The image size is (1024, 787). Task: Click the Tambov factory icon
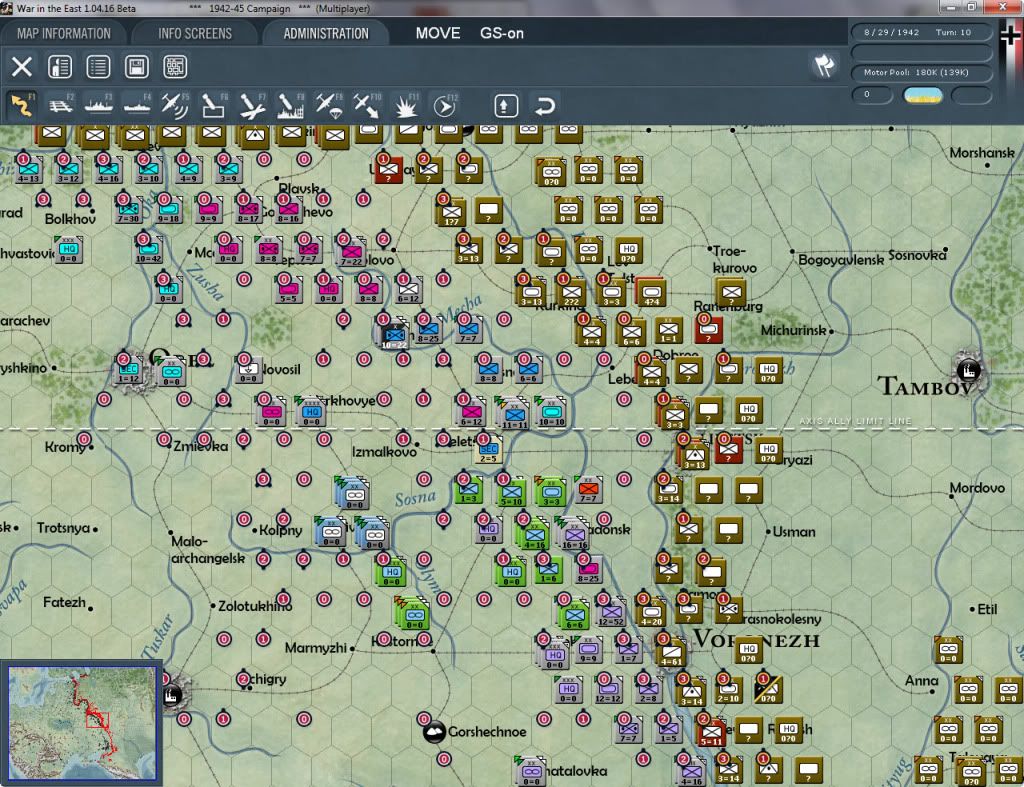968,370
